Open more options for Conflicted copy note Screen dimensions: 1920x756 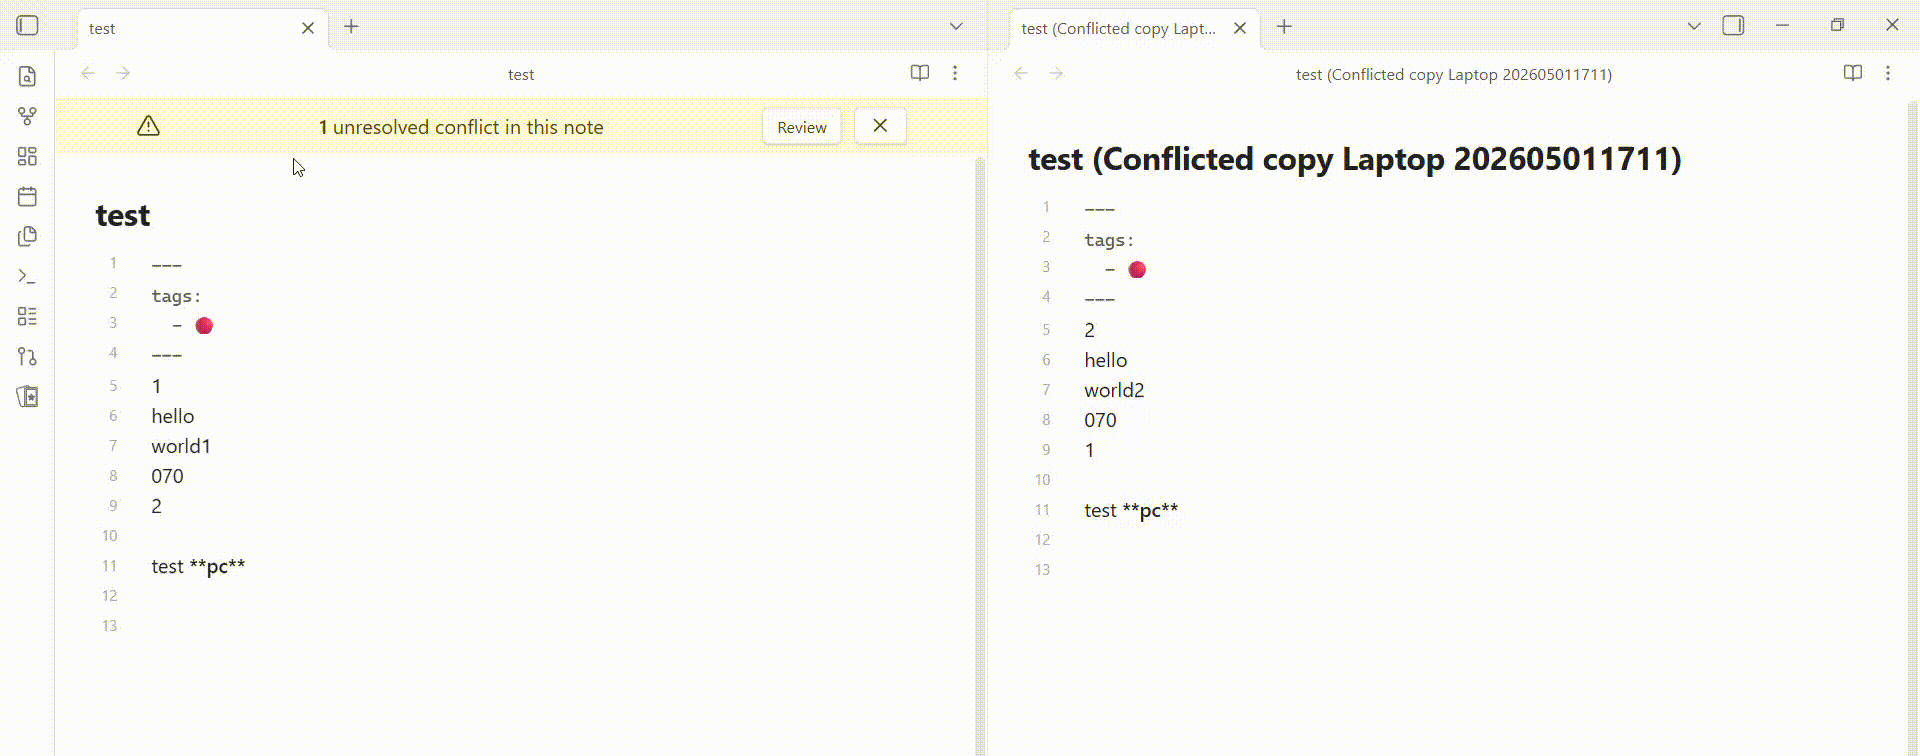coord(1888,73)
